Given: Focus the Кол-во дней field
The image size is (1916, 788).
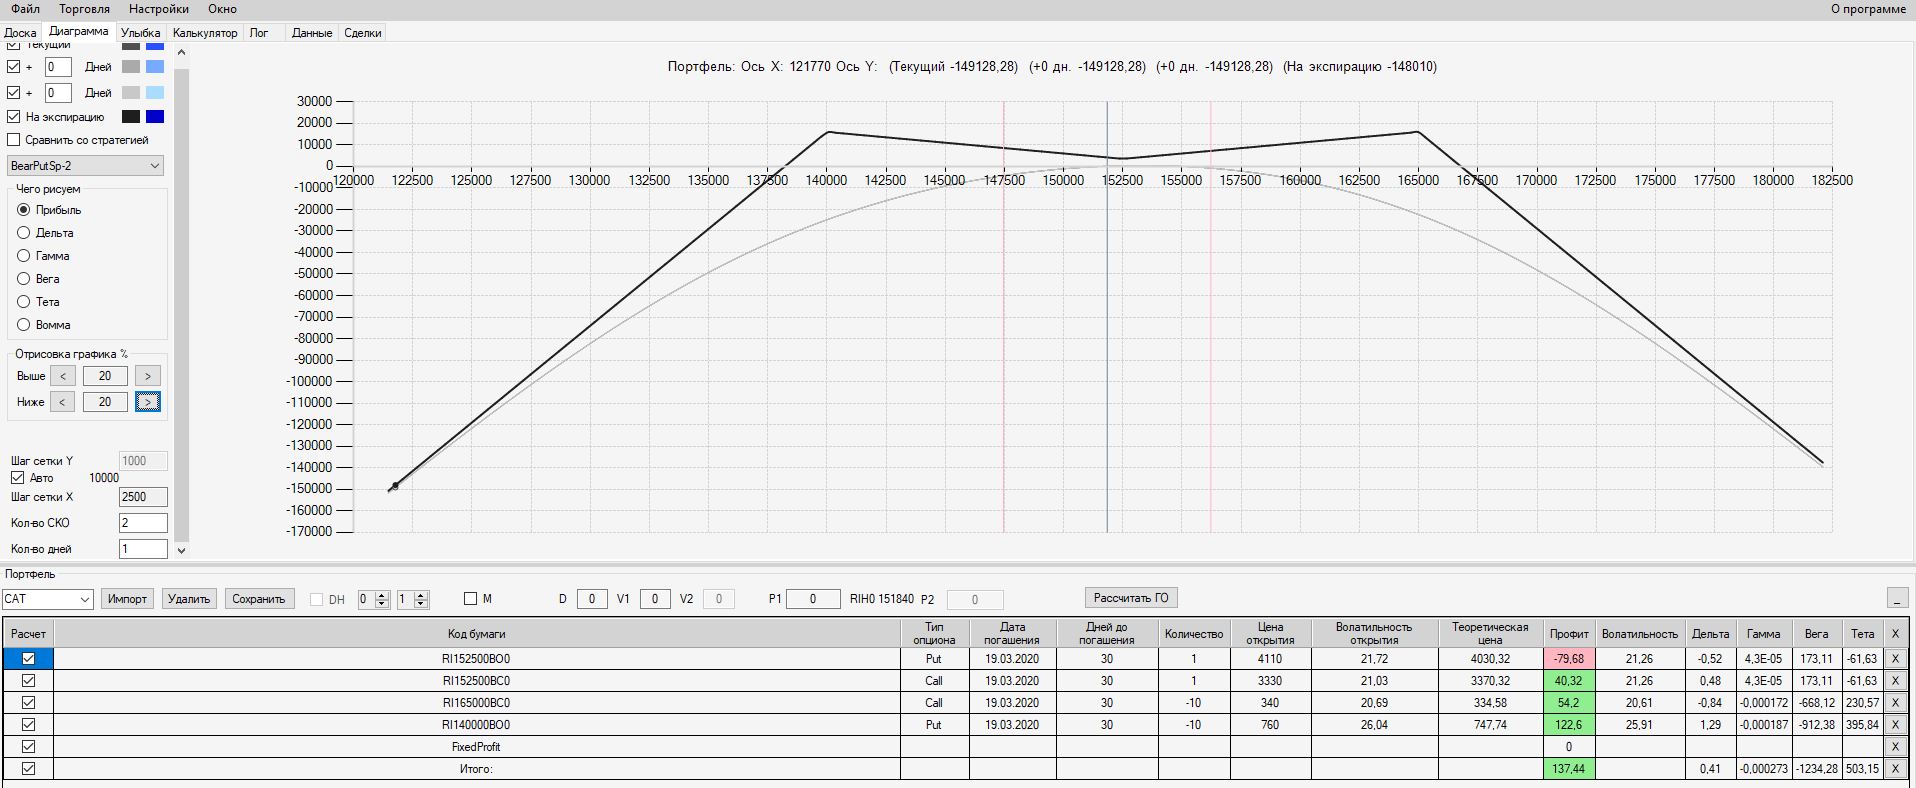Looking at the screenshot, I should pos(143,549).
